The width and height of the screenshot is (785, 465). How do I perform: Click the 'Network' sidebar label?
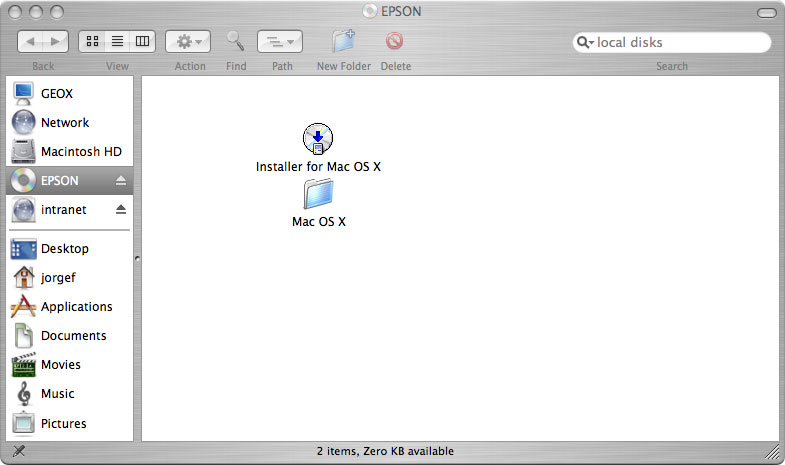tap(65, 123)
